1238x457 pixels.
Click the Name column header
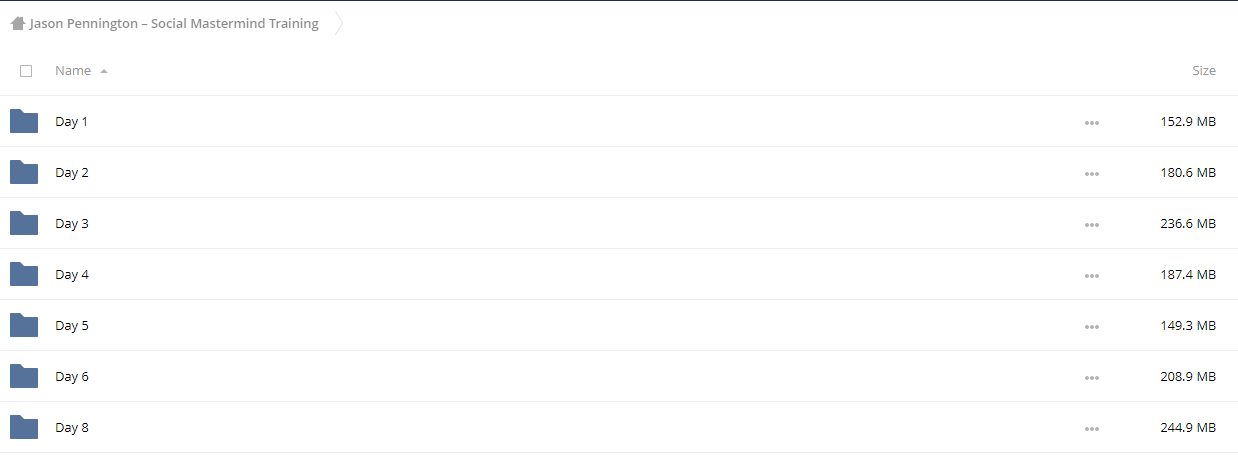click(x=73, y=71)
